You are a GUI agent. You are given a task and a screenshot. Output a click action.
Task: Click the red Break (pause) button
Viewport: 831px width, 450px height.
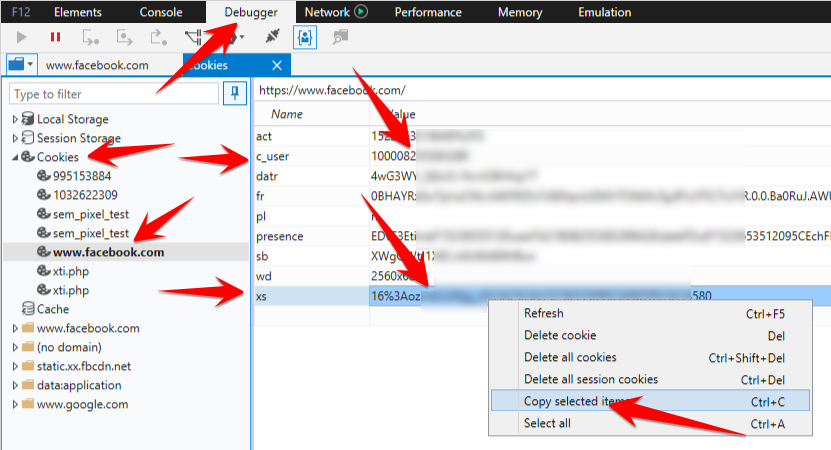55,37
